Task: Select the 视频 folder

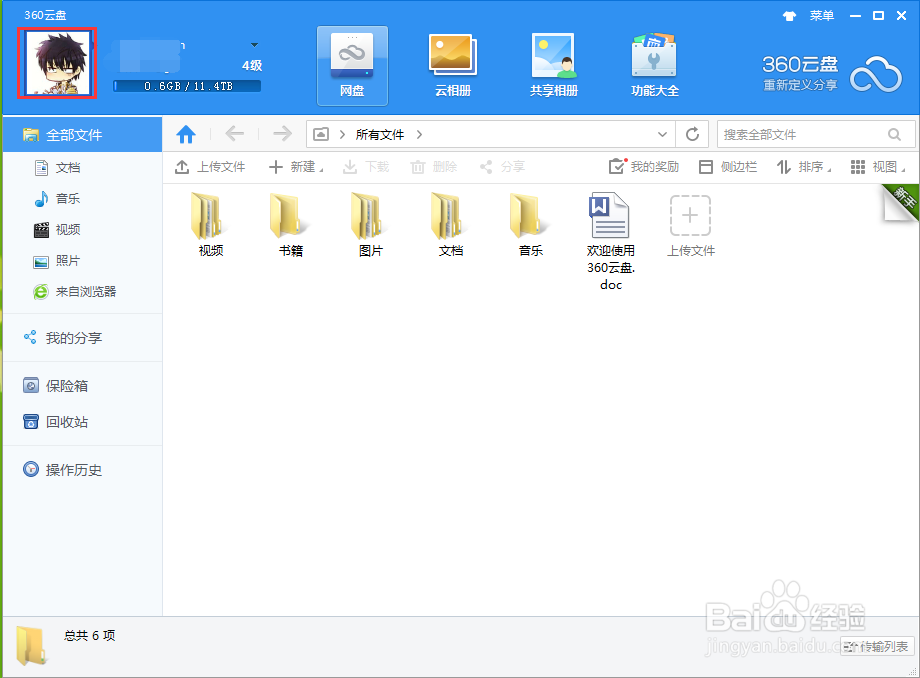Action: point(211,225)
